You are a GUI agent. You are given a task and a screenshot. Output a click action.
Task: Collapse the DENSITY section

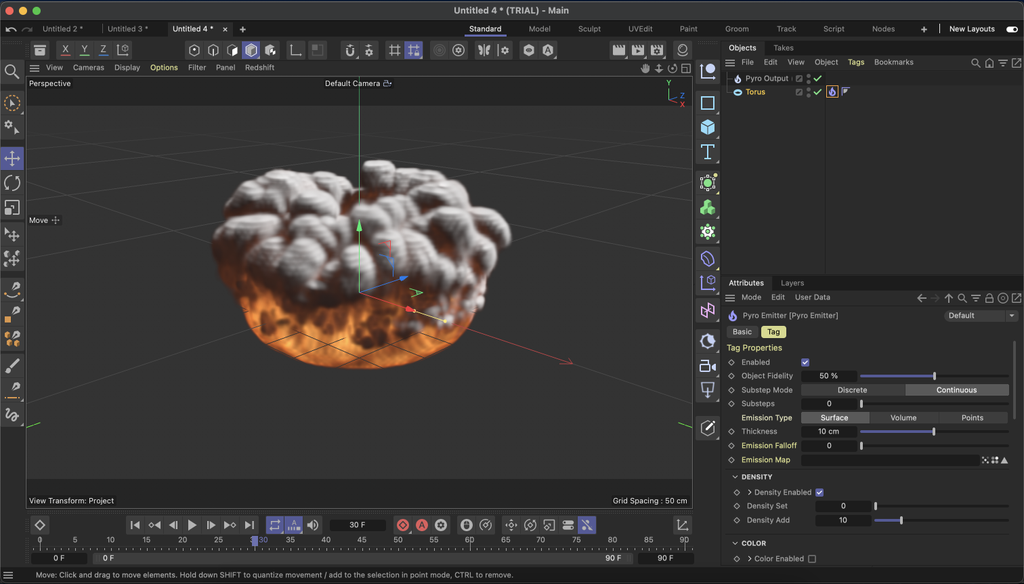736,477
